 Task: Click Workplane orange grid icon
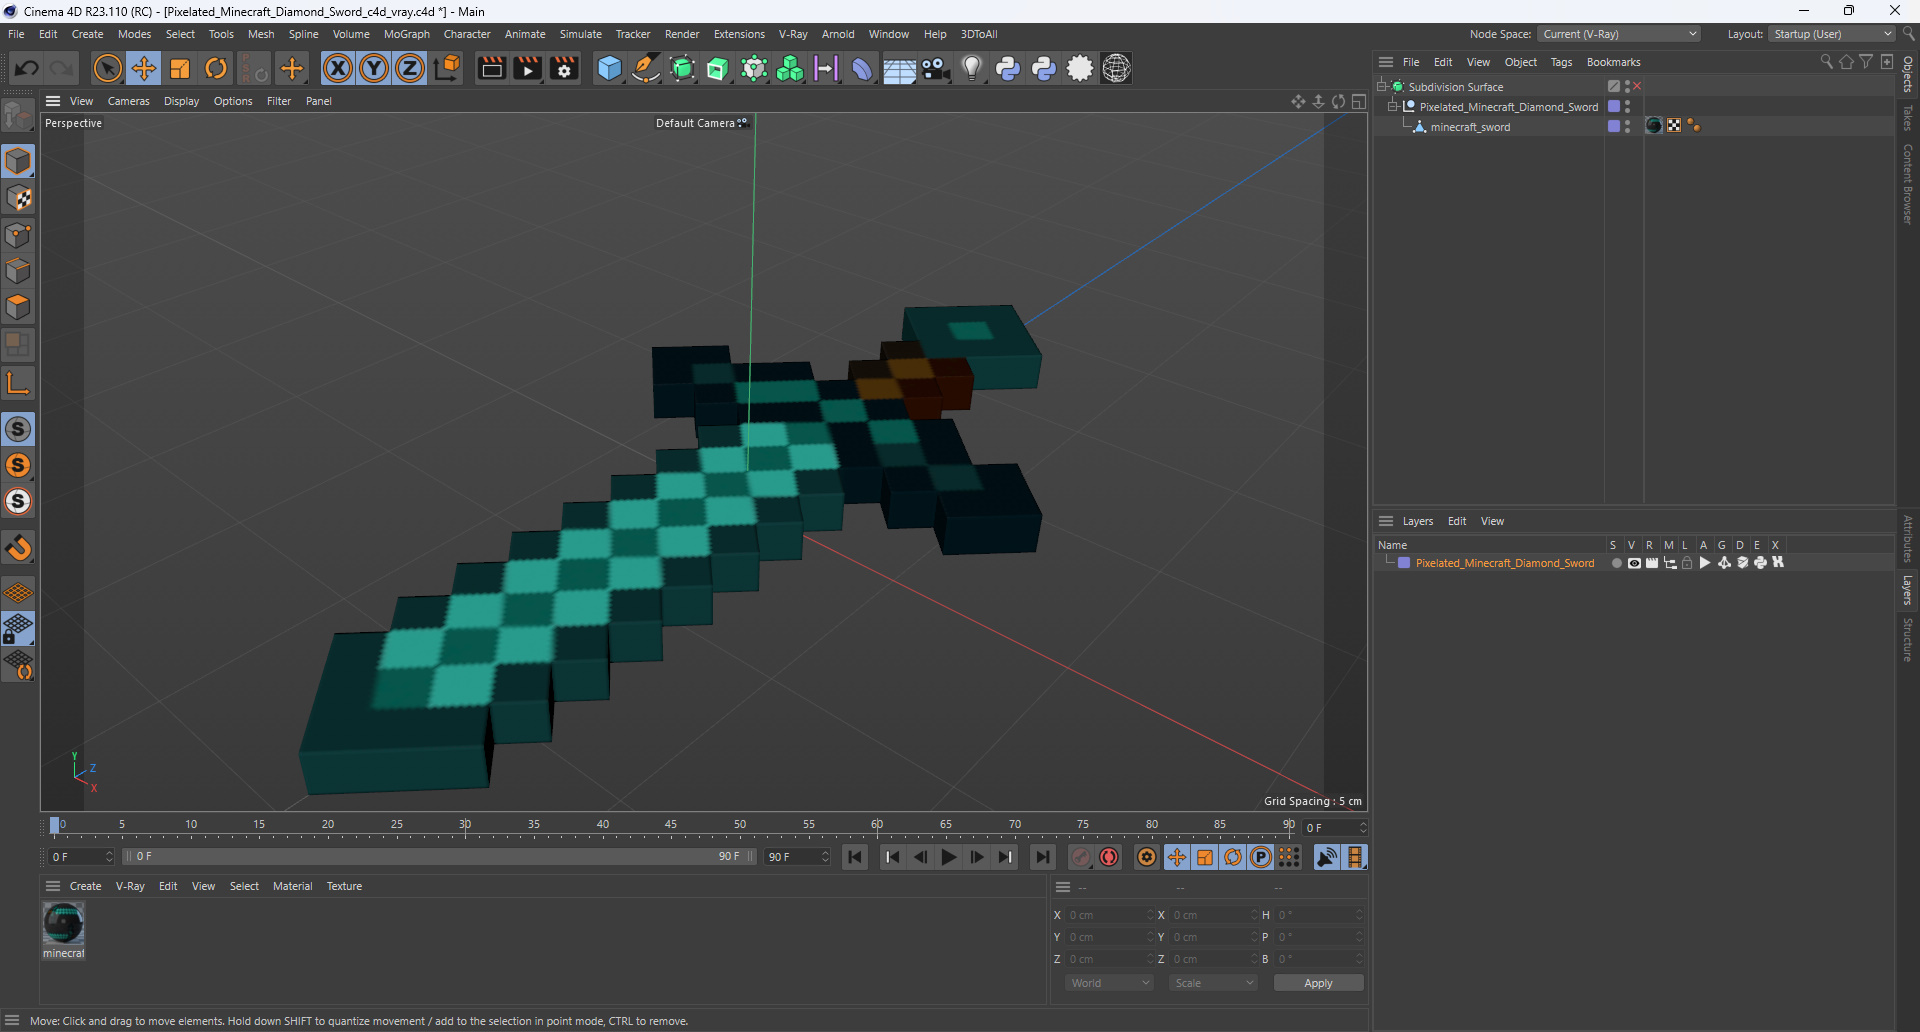coord(18,593)
